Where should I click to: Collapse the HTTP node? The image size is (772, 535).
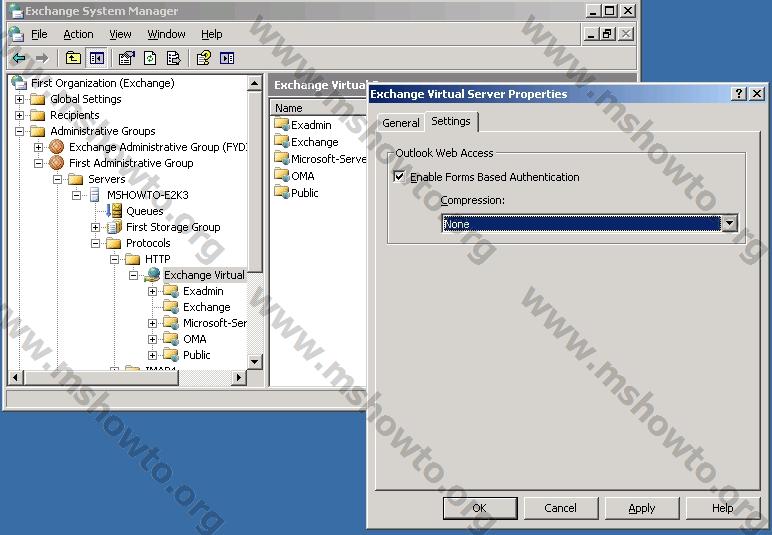pos(114,259)
